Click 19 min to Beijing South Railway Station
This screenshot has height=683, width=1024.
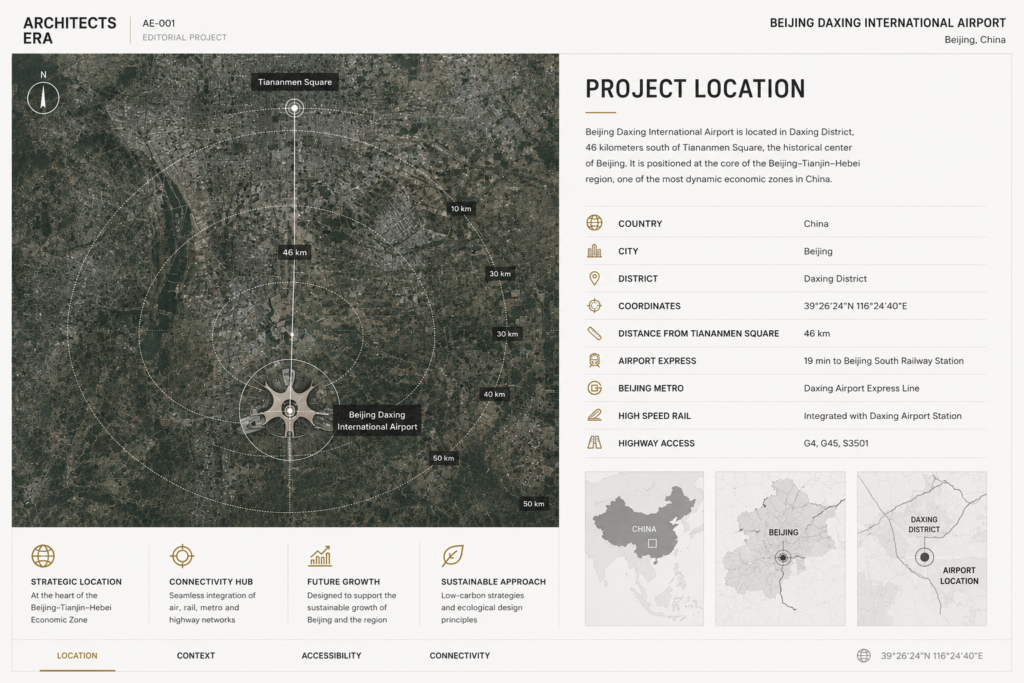pos(884,360)
